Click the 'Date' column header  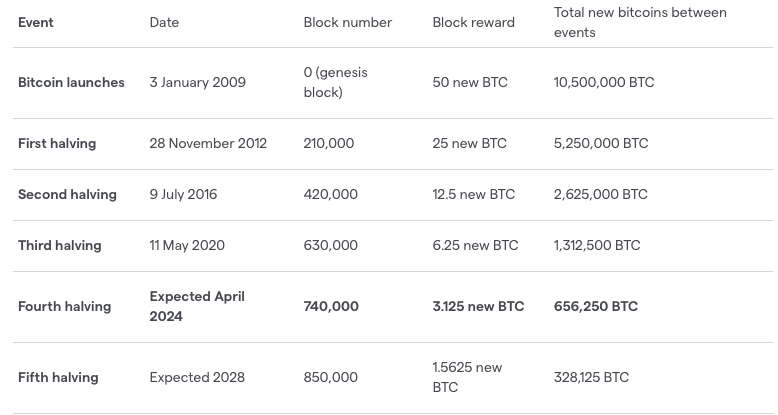[x=164, y=22]
